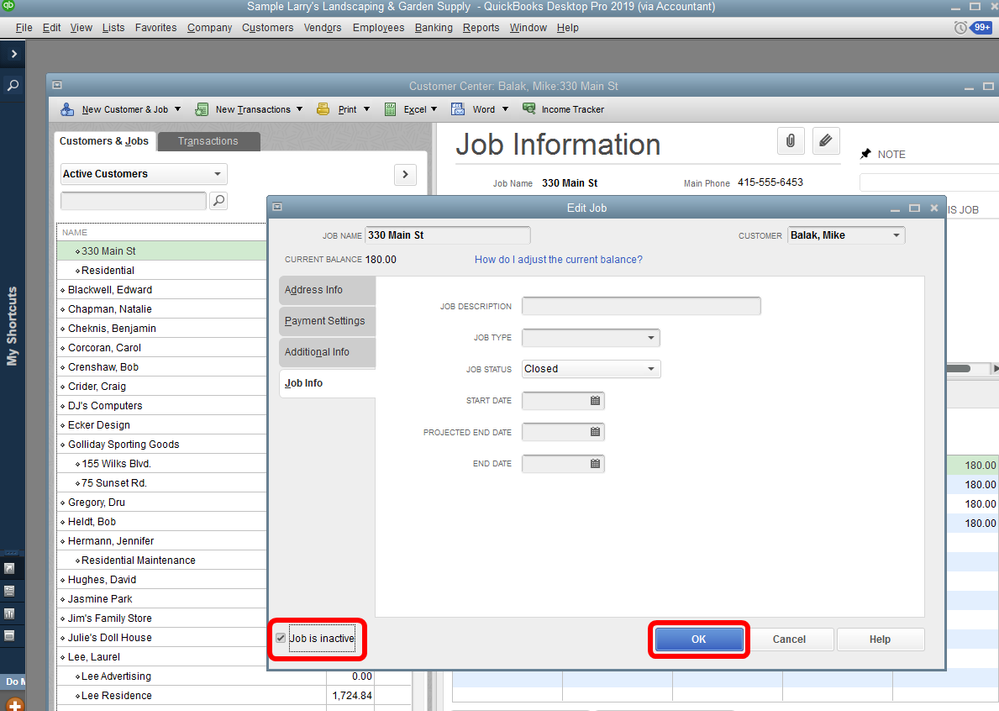The image size is (999, 711).
Task: Select Blackwell, Edward in customer list
Action: 161,290
